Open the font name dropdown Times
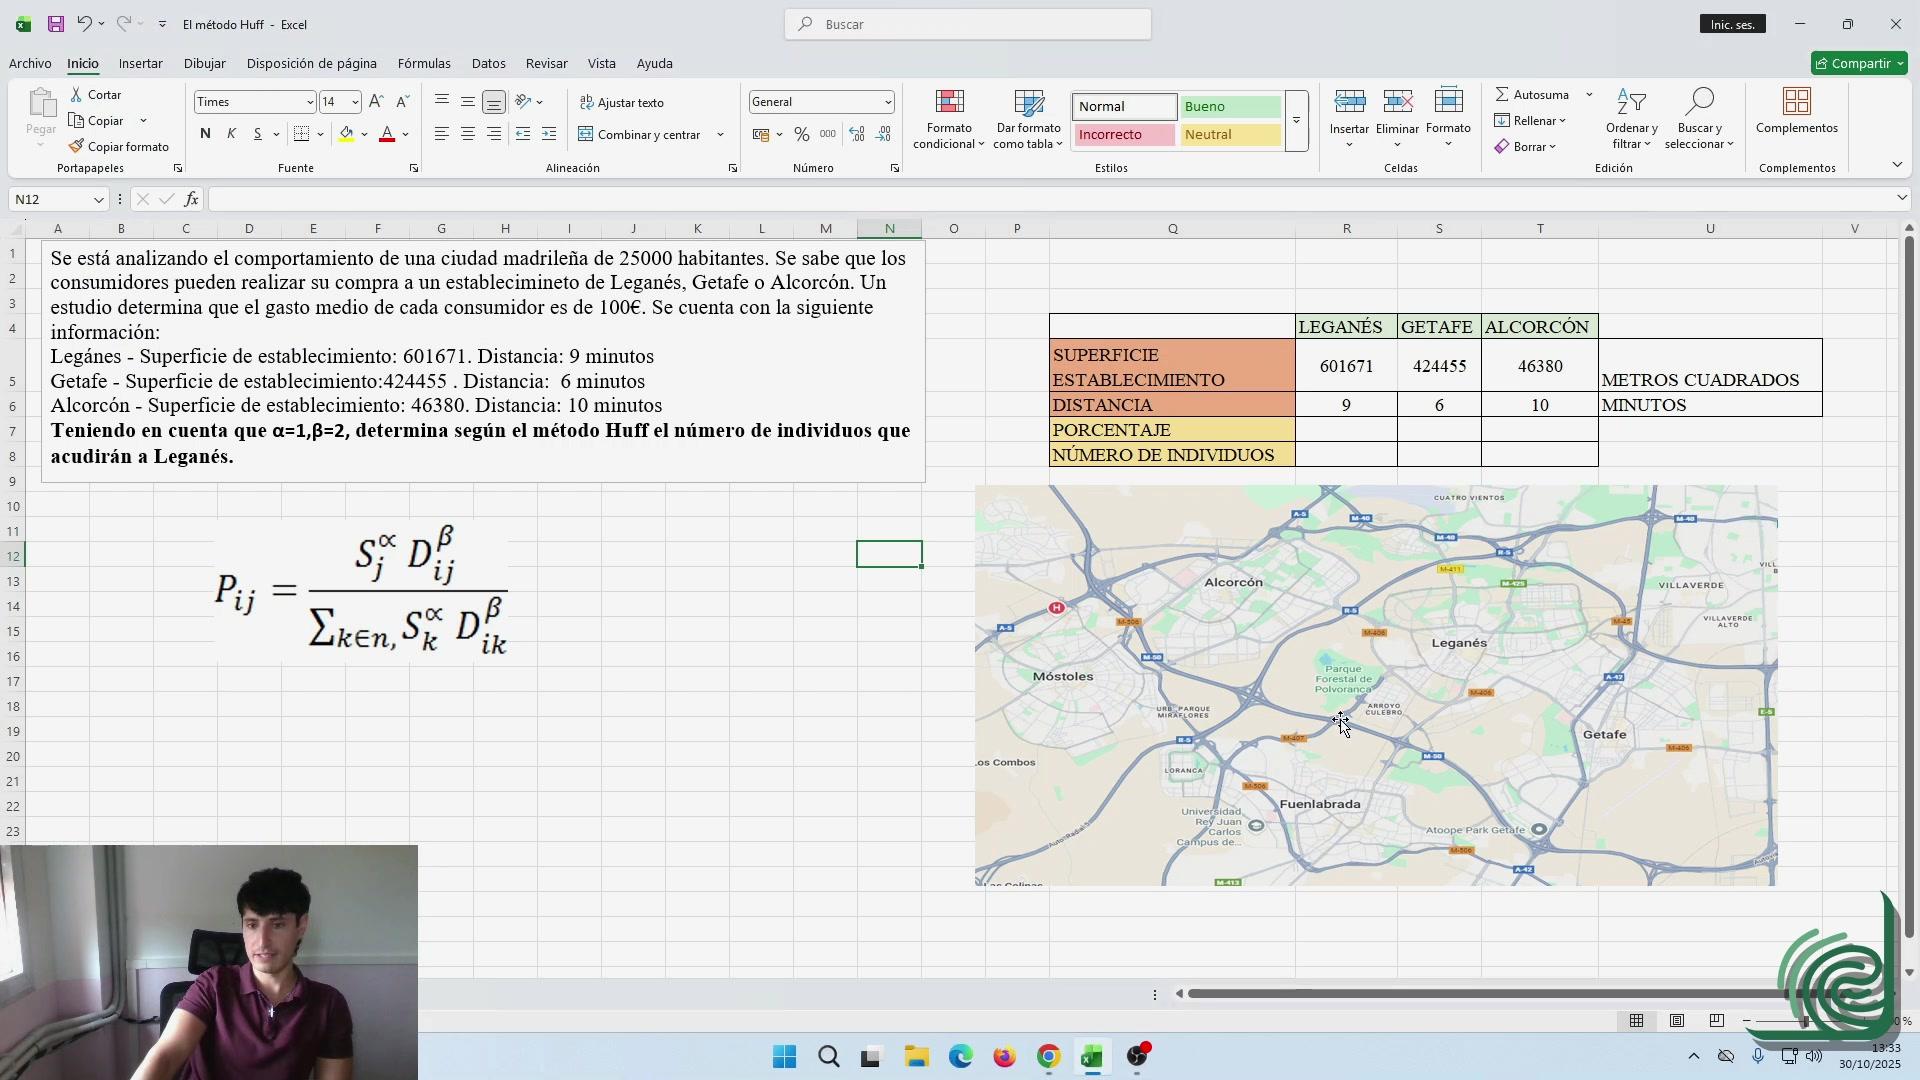 pyautogui.click(x=309, y=102)
